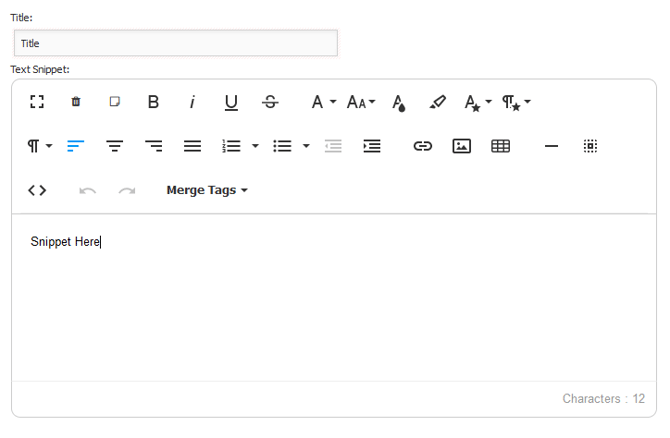Toggle bold formatting
The image size is (670, 438).
coord(153,102)
